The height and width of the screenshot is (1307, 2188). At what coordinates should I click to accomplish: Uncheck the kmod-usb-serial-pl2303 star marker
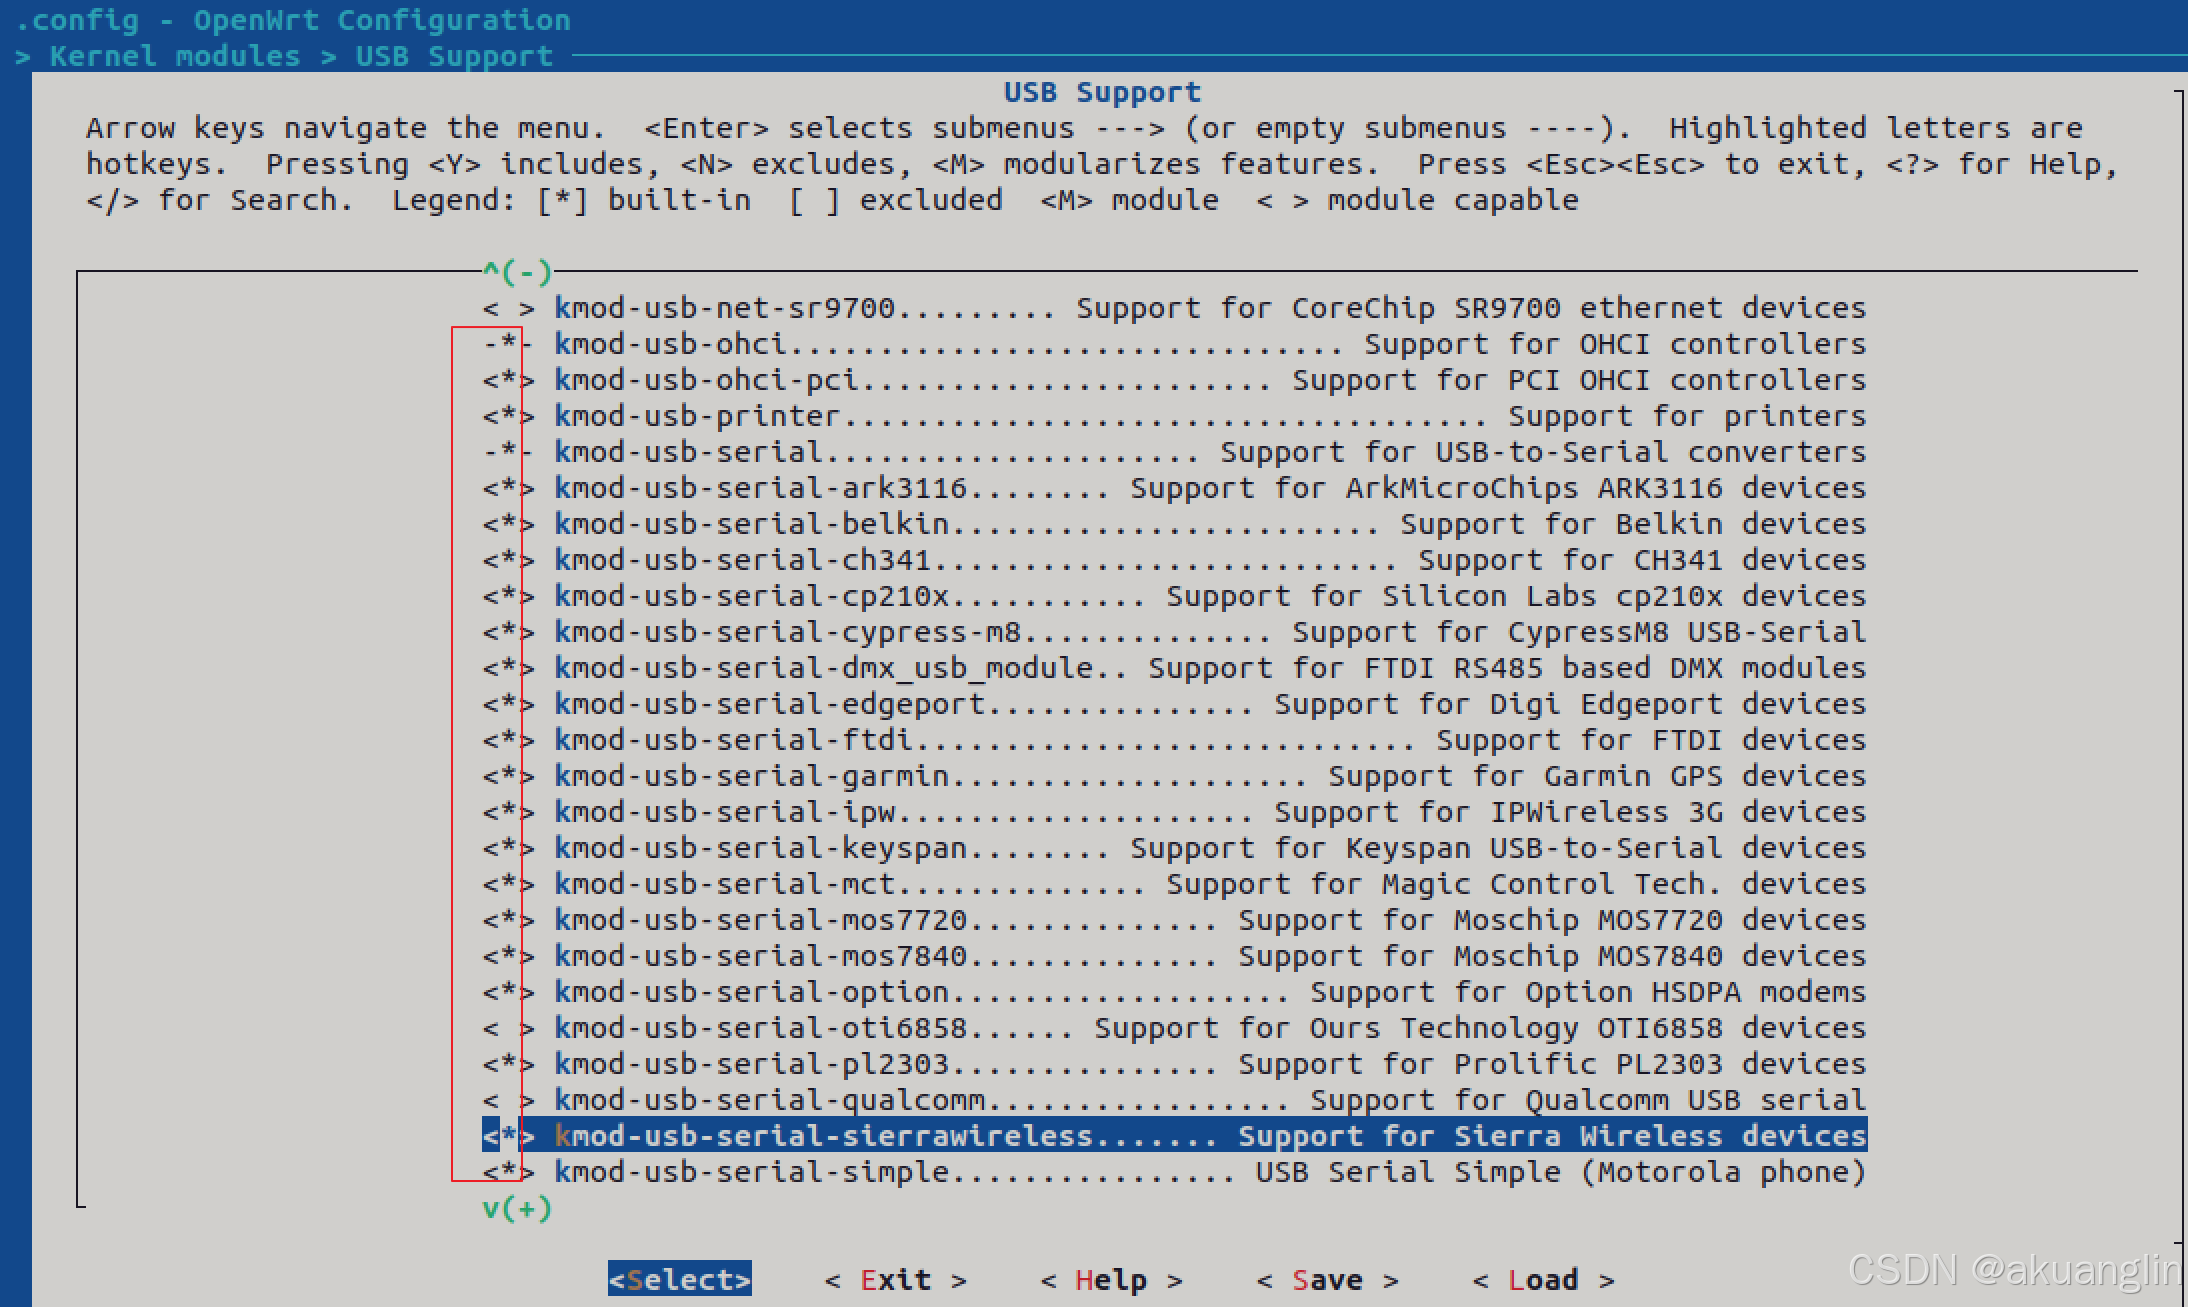[x=508, y=1064]
